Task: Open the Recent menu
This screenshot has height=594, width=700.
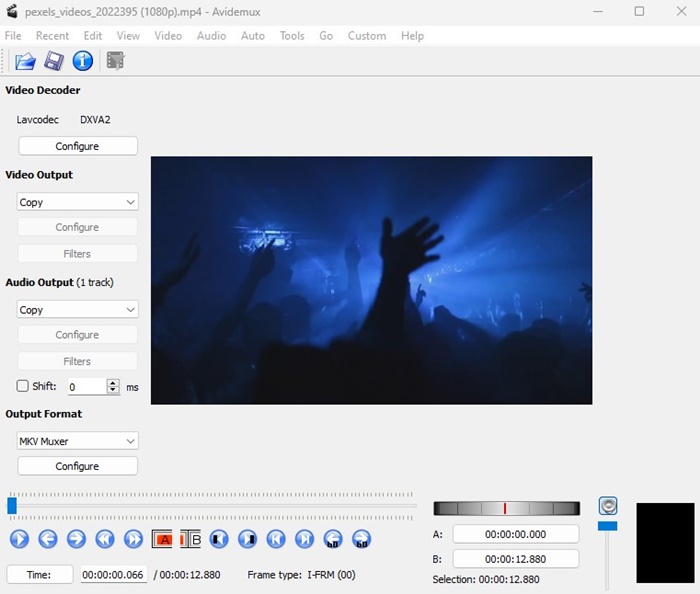Action: pyautogui.click(x=52, y=36)
